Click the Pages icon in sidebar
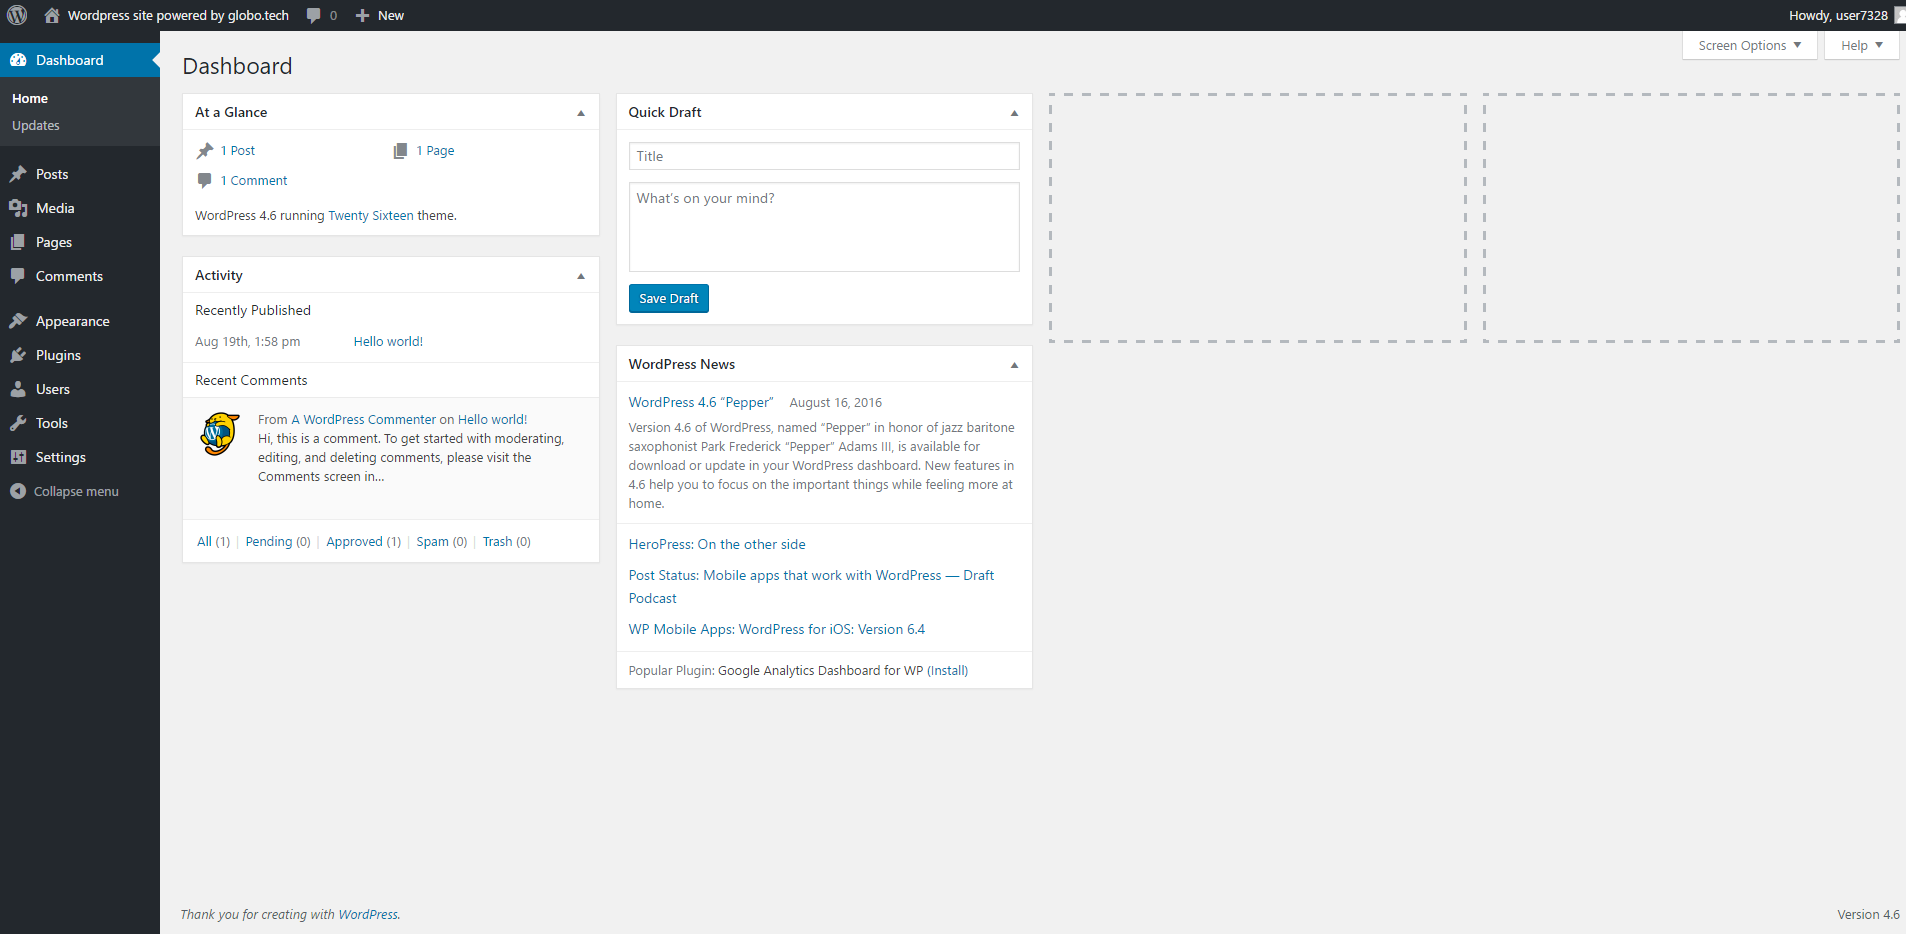 [x=18, y=242]
